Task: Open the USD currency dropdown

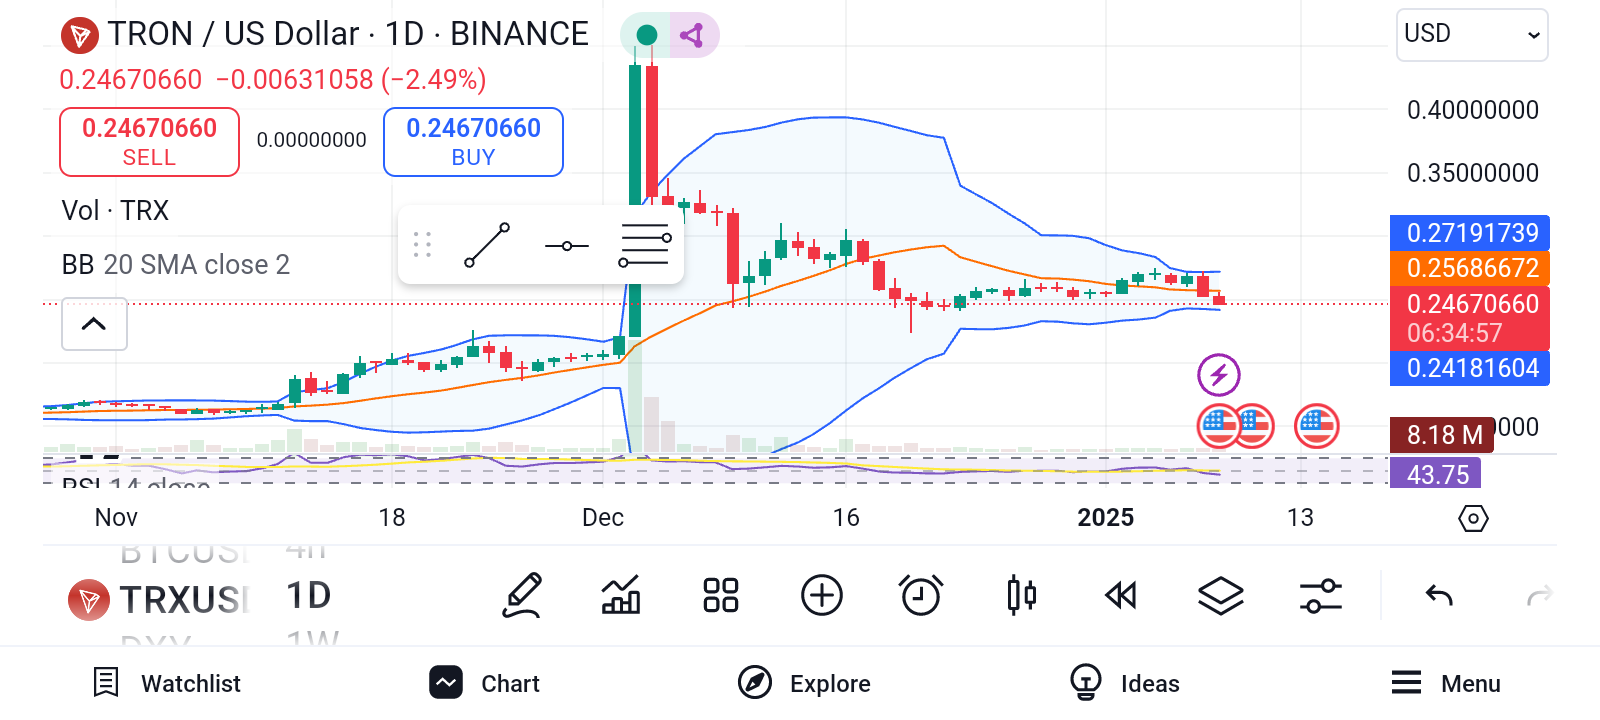Action: [1472, 35]
